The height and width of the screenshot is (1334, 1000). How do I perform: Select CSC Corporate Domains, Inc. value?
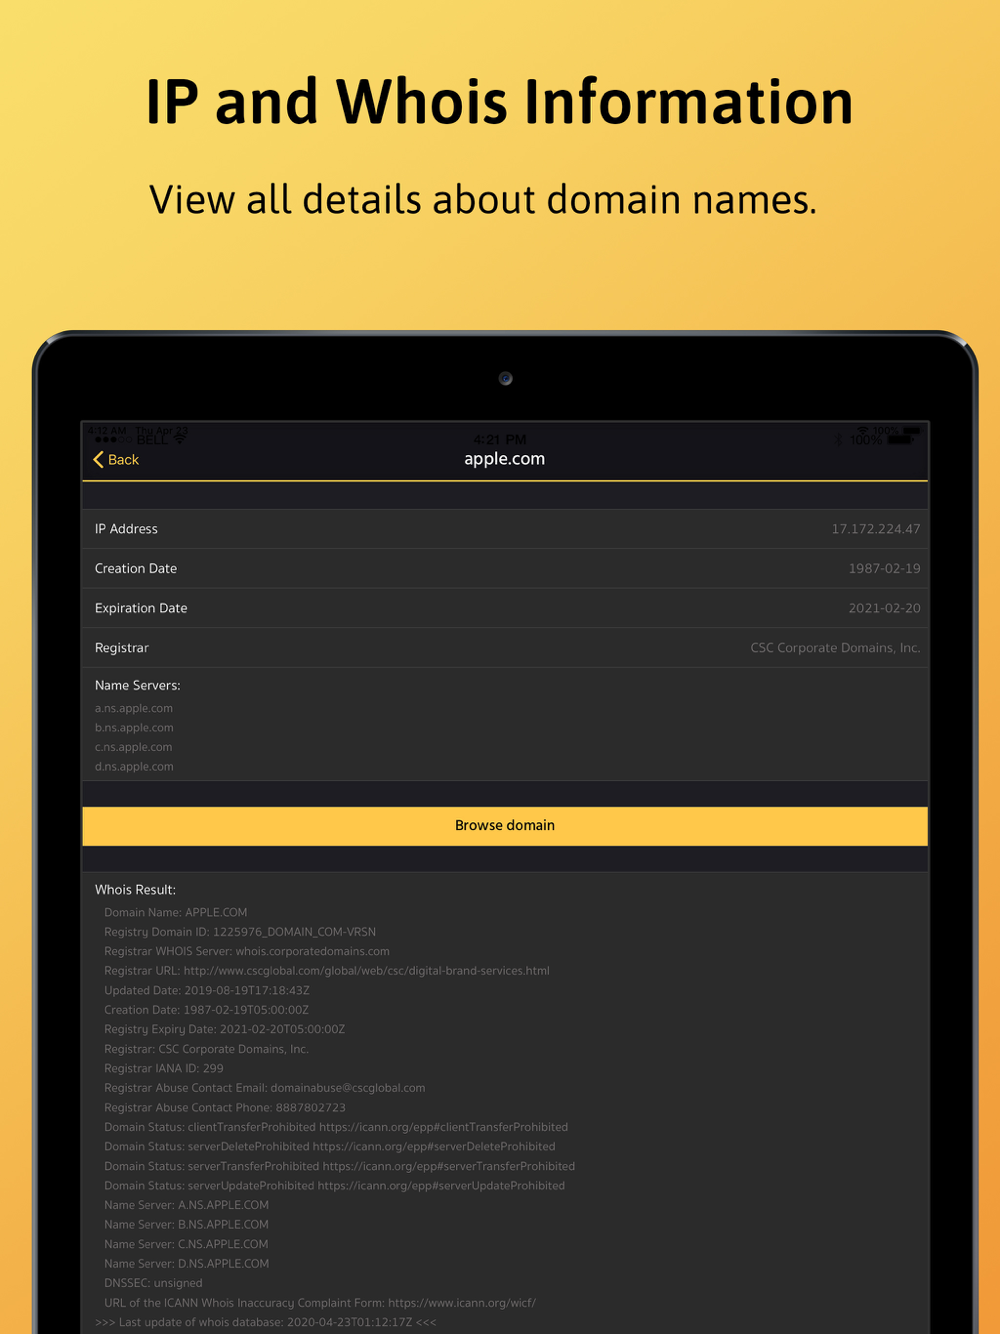pos(836,648)
